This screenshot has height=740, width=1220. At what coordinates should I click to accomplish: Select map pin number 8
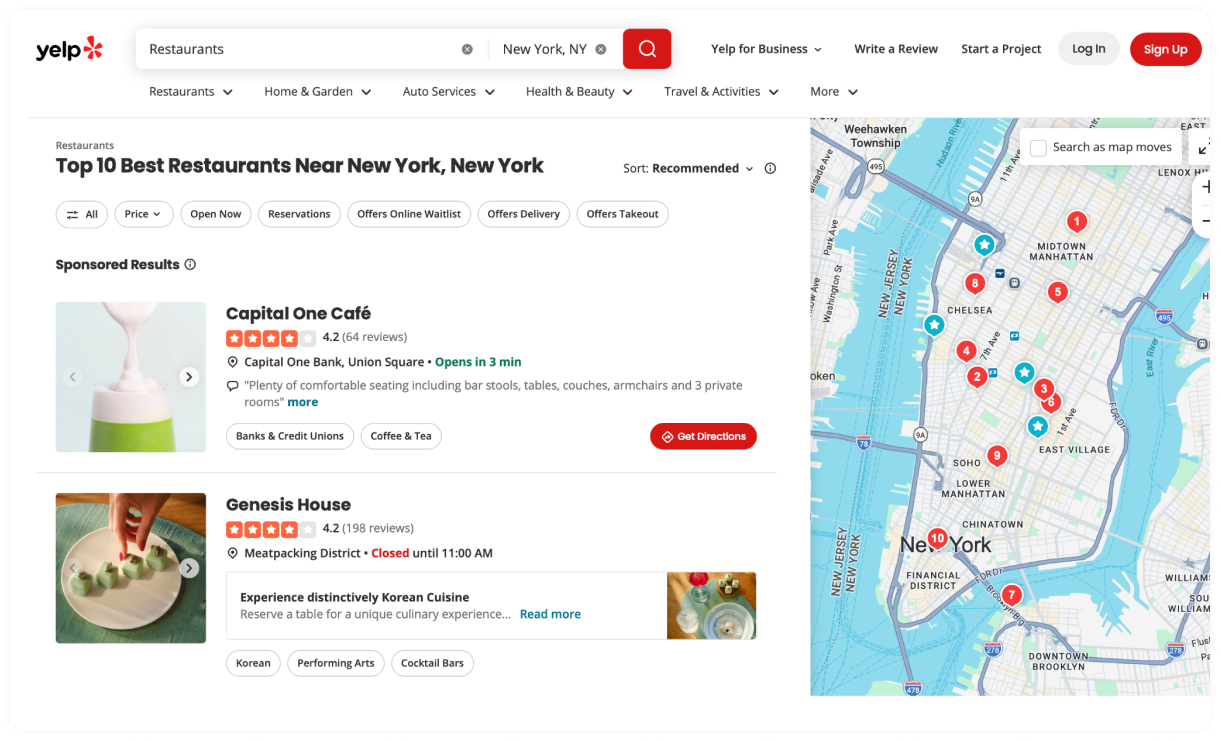975,283
